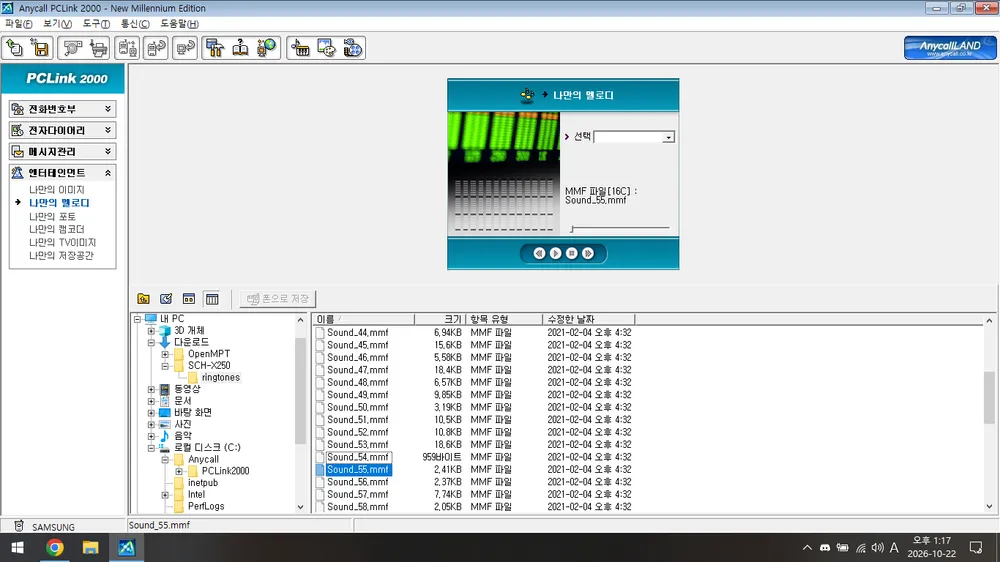Viewport: 1000px width, 562px height.
Task: Click the PC with curved arrow icon
Action: pyautogui.click(x=185, y=48)
